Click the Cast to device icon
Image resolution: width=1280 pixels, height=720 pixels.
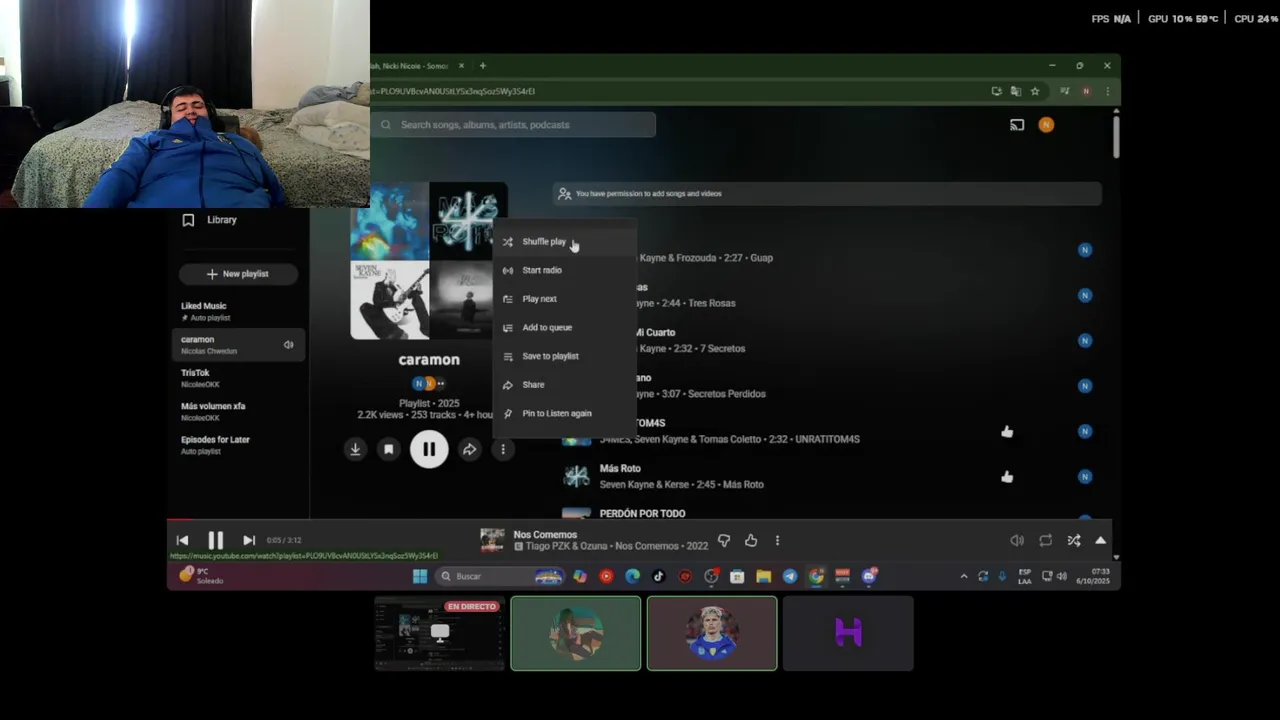[x=1017, y=125]
